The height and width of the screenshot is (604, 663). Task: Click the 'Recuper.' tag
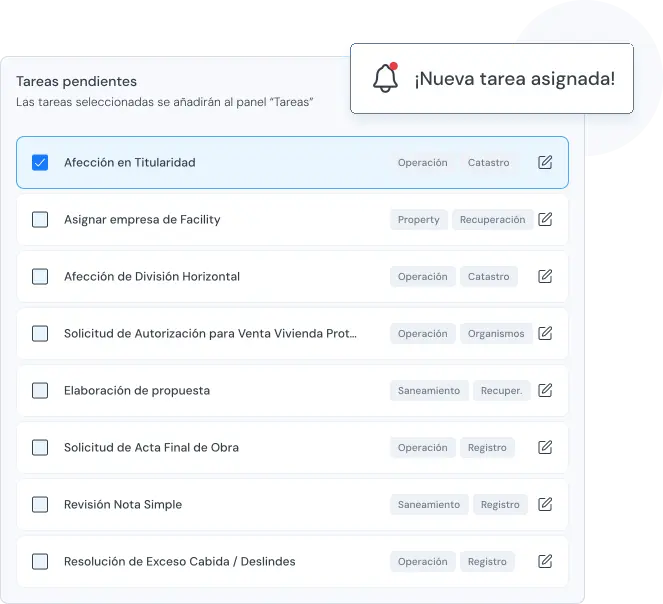click(x=501, y=390)
